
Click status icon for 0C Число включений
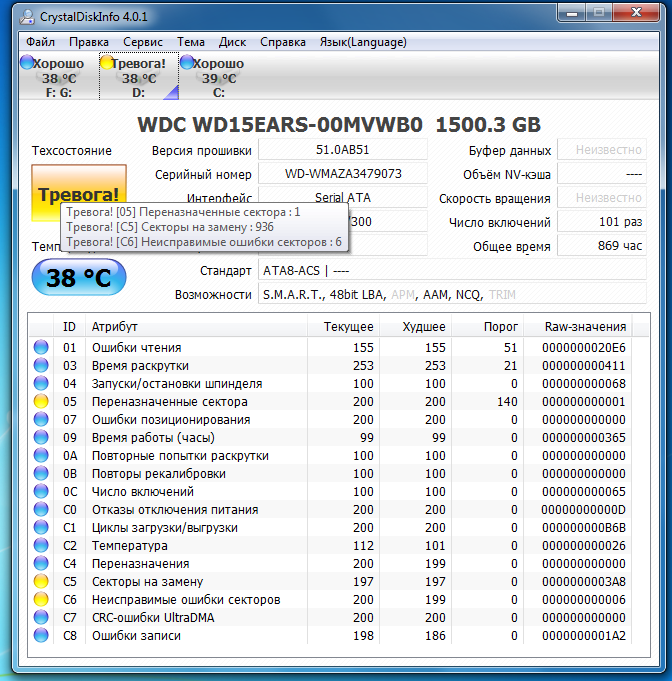[41, 491]
